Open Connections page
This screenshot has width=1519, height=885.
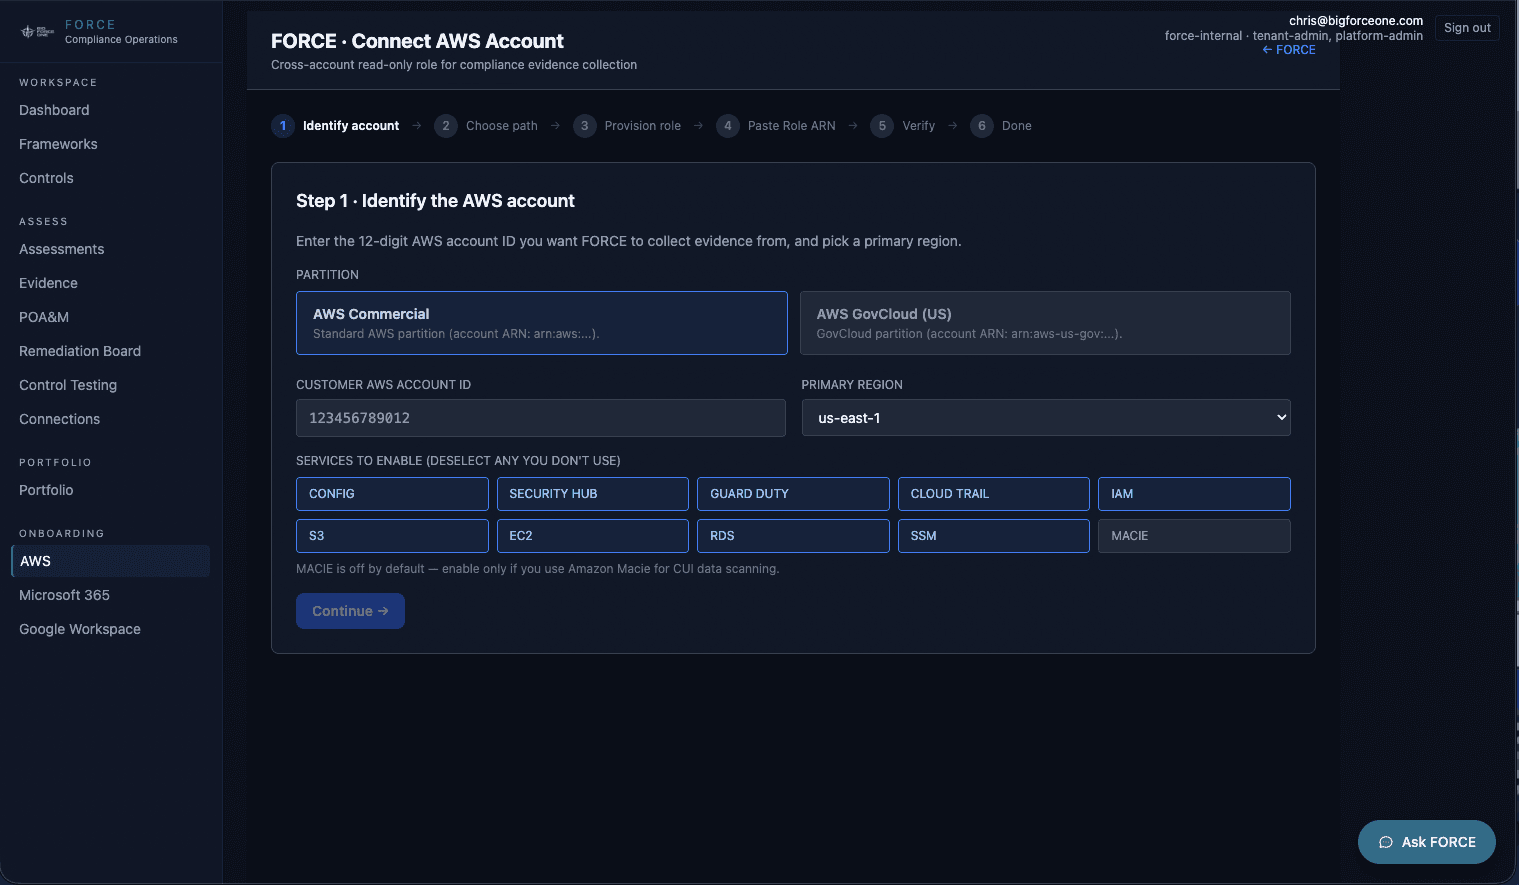pyautogui.click(x=59, y=419)
